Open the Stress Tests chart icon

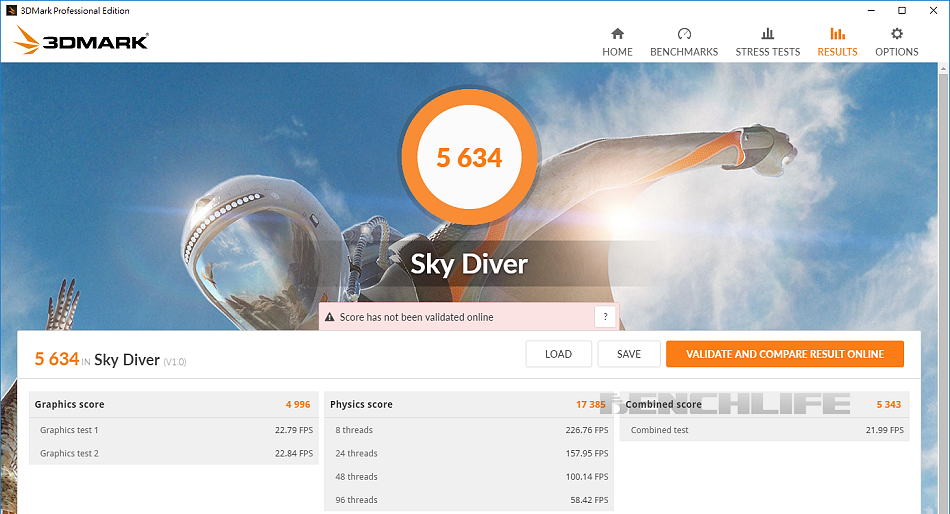(x=768, y=33)
